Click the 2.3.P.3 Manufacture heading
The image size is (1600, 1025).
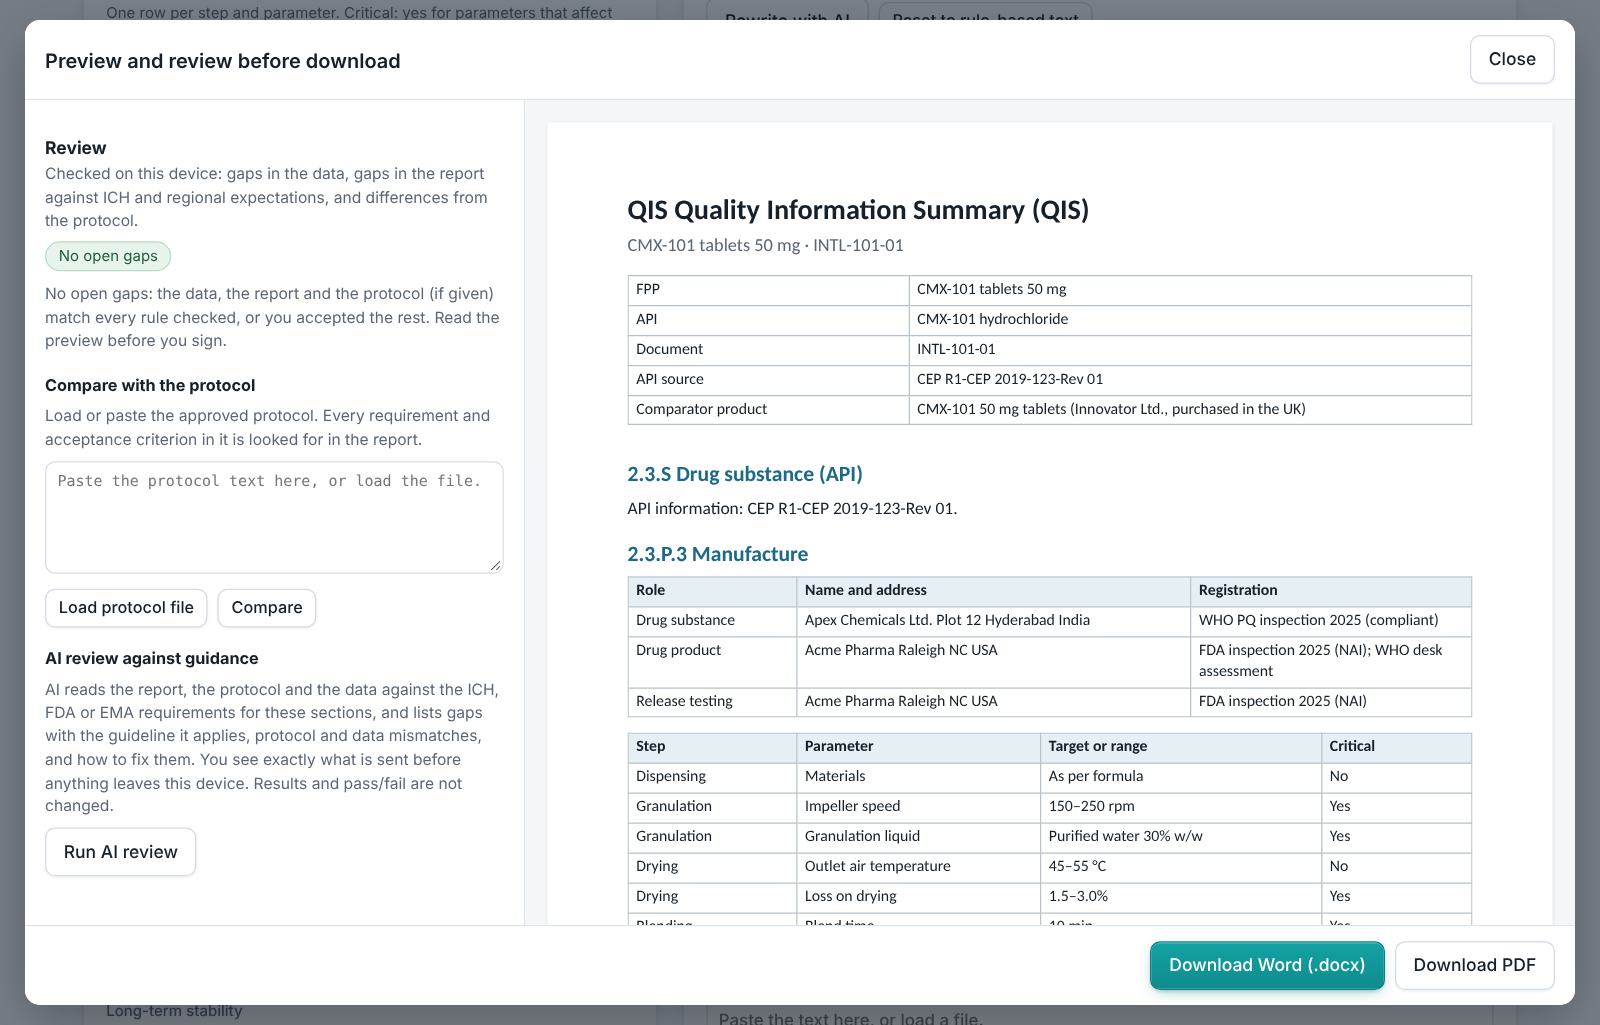point(718,554)
